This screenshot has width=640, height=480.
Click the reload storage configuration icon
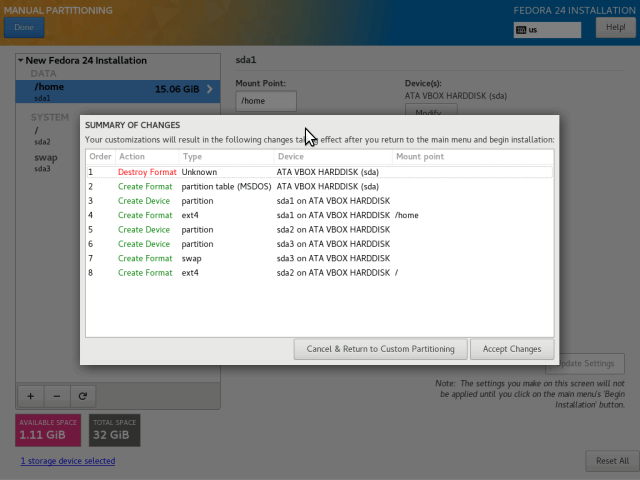(83, 396)
